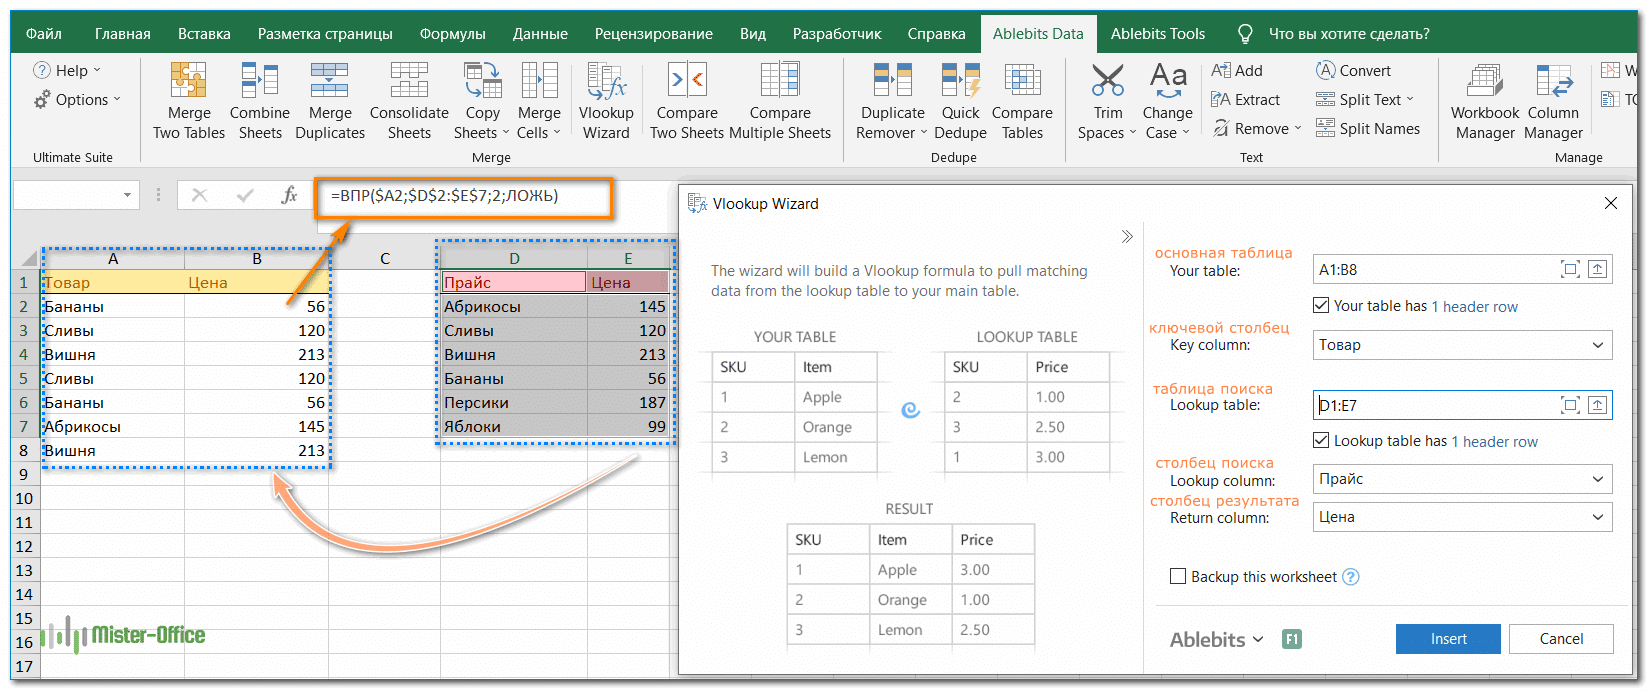Image resolution: width=1649 pixels, height=691 pixels.
Task: Click Cancel in the Vlookup Wizard
Action: (1560, 639)
